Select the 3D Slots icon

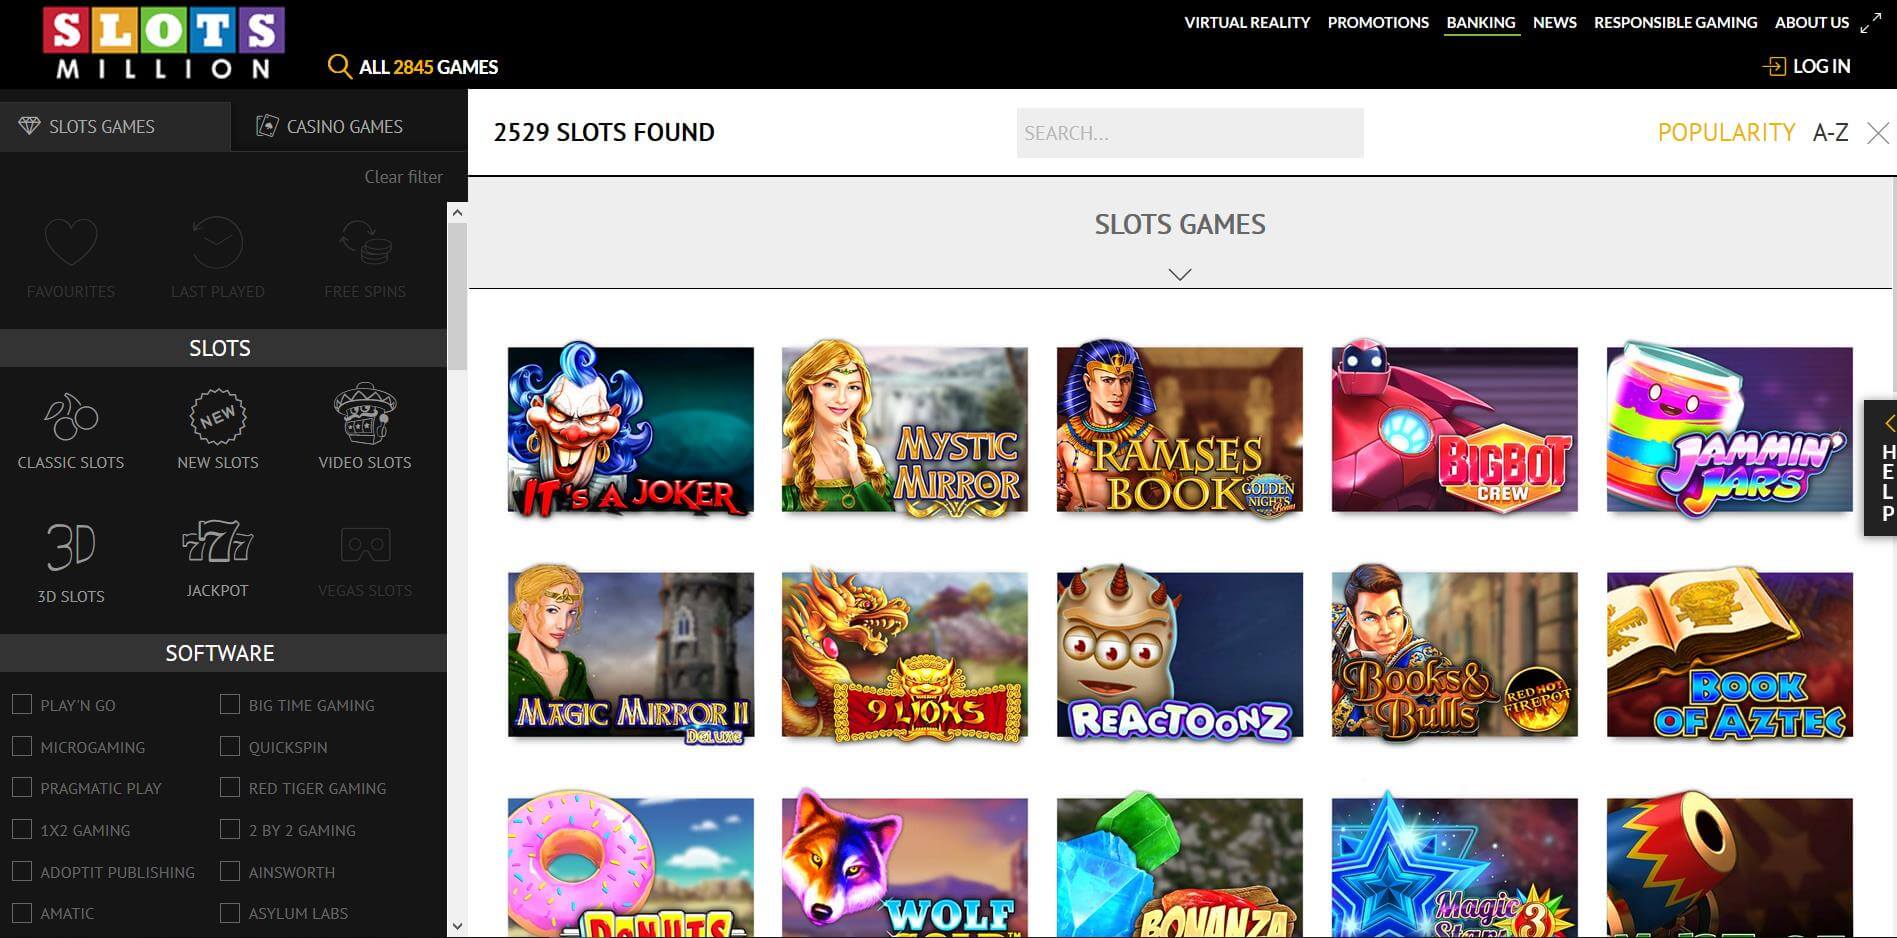pos(71,547)
